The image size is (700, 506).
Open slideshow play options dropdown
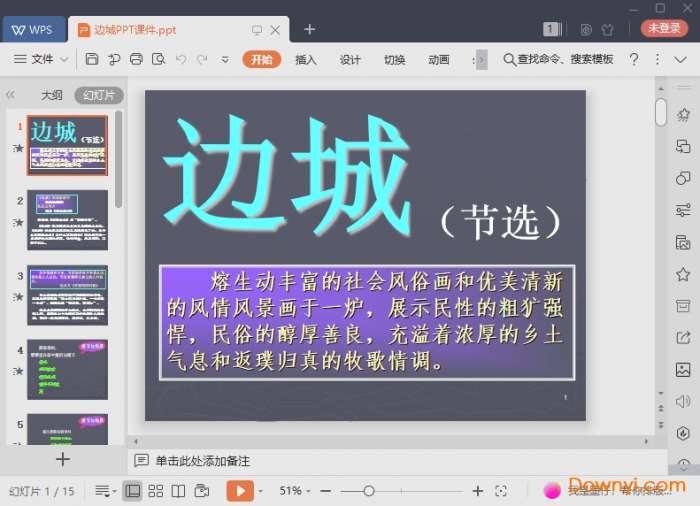pos(261,491)
